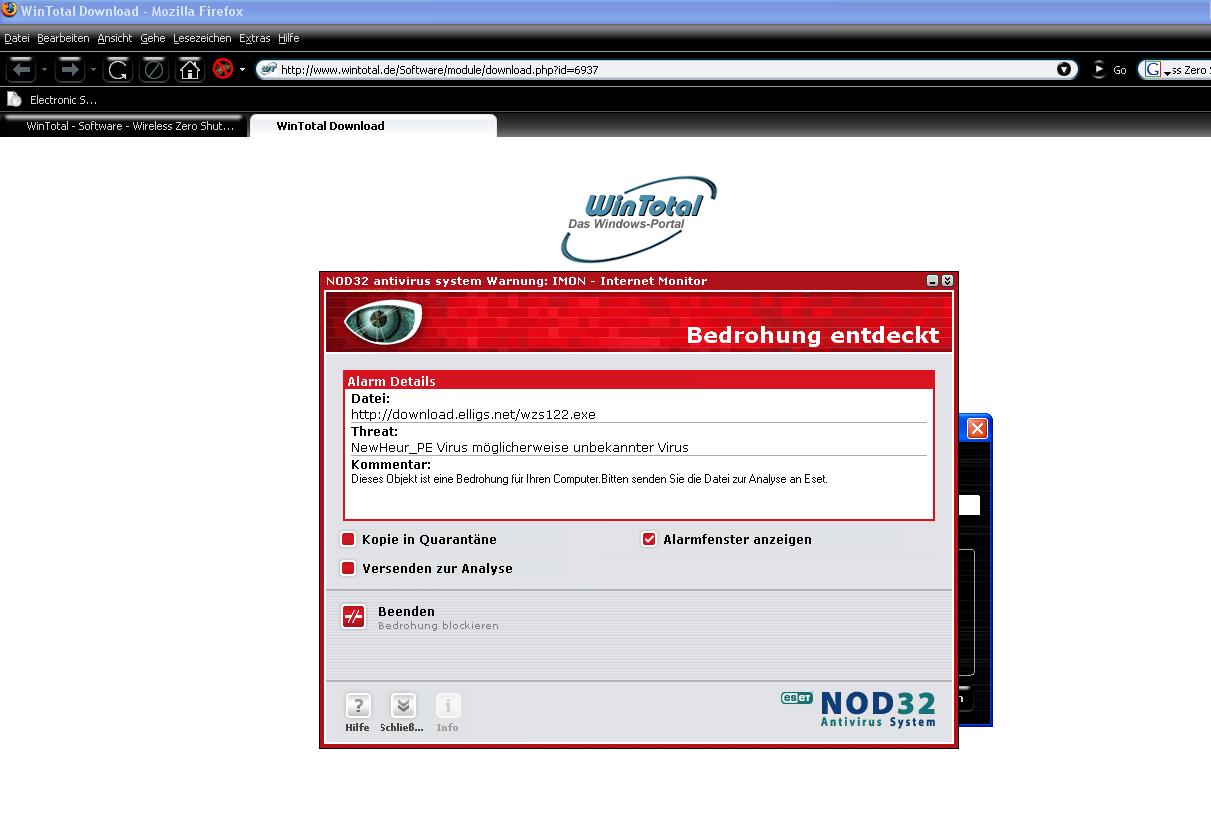This screenshot has width=1211, height=828.
Task: Open Hilfe question mark icon
Action: (357, 706)
